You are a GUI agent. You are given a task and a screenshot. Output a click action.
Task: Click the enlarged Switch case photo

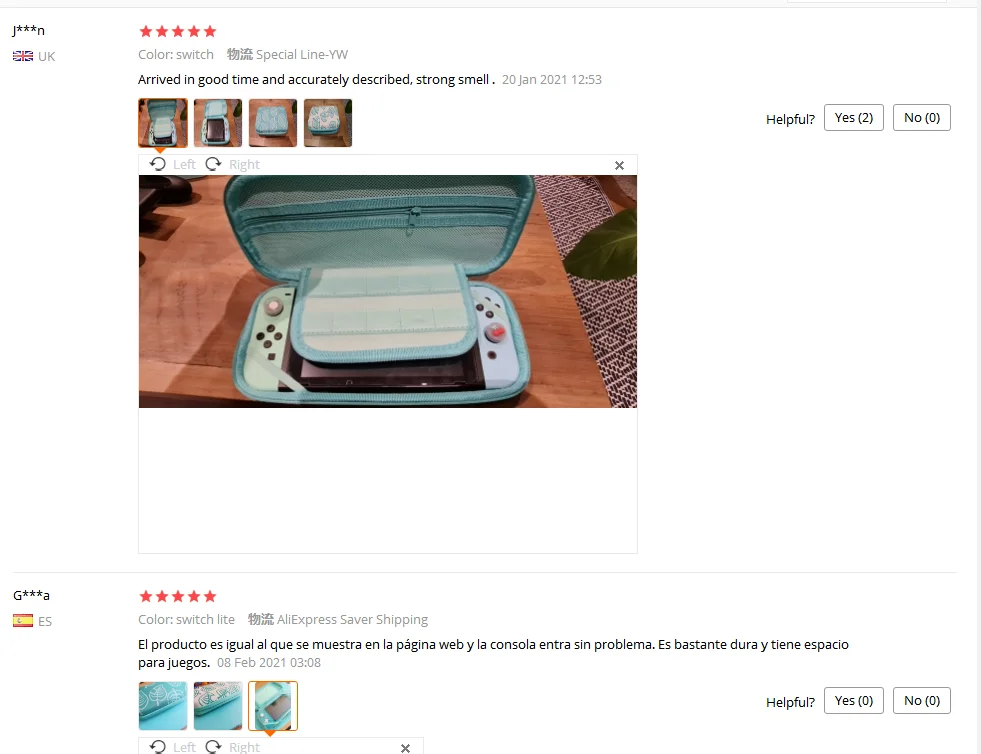[388, 292]
